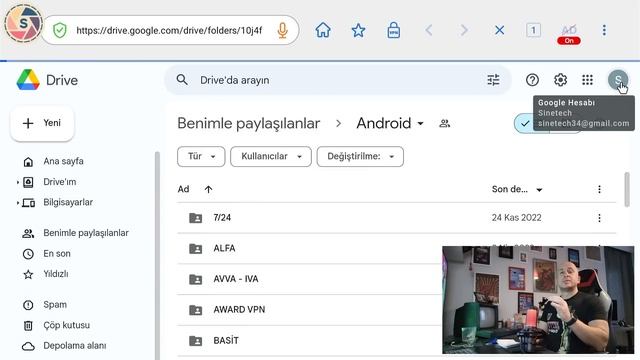Reverse sort with the up arrow
640x360 pixels.
pos(208,189)
